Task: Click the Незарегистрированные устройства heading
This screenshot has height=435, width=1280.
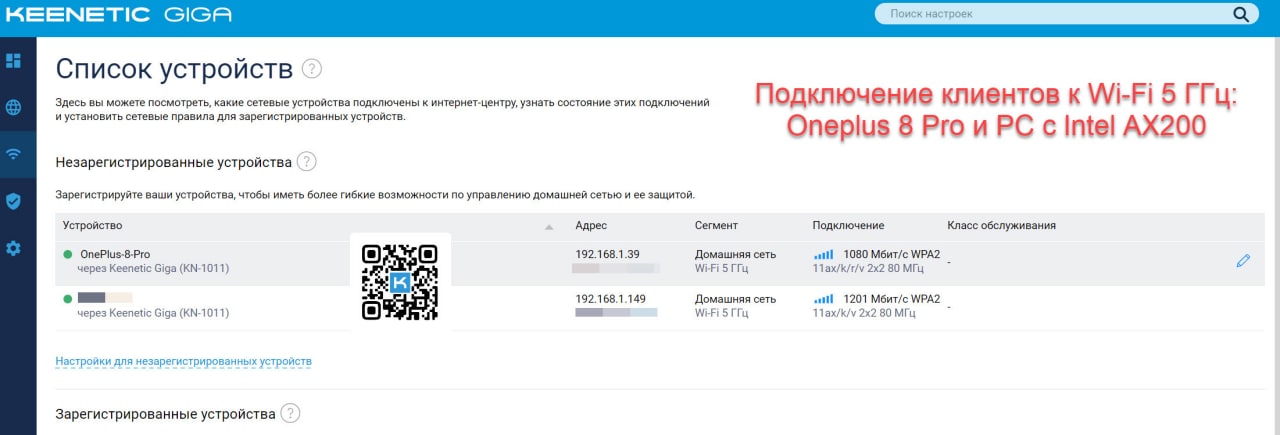Action: (x=173, y=162)
